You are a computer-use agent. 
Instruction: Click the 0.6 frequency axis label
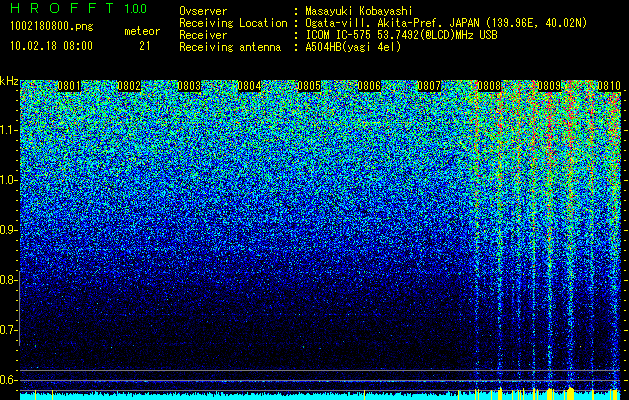point(8,380)
